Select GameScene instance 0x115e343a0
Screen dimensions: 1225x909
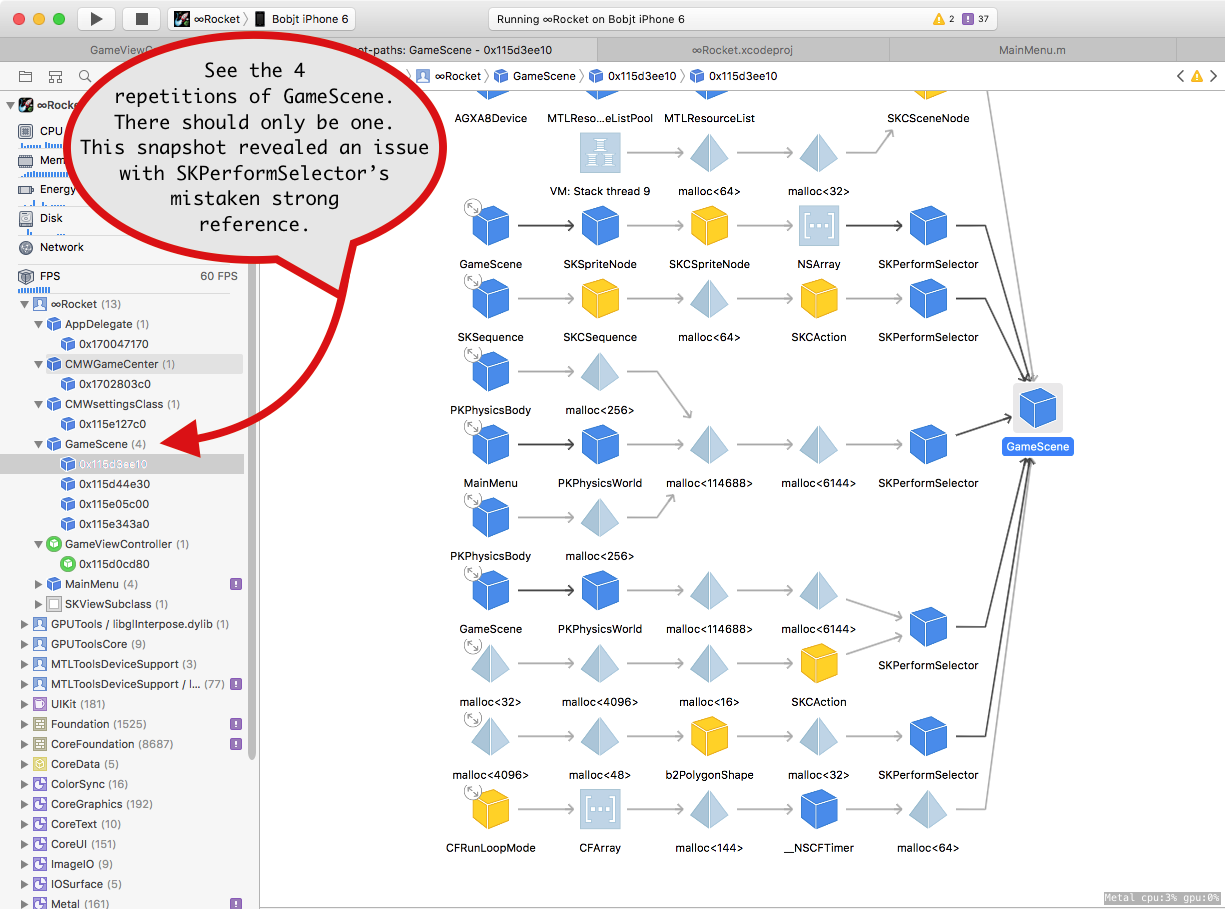pyautogui.click(x=114, y=524)
